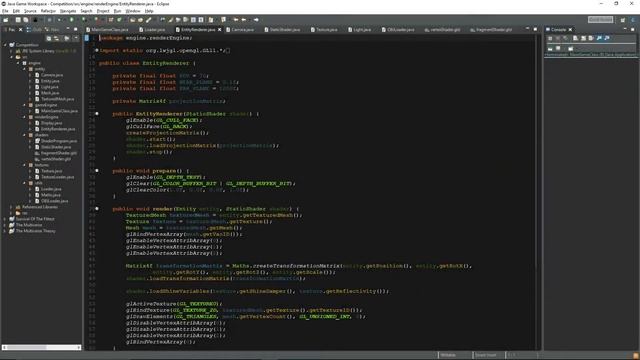Close the EntityRenderer.java tab
This screenshot has height=360, width=640.
click(220, 30)
